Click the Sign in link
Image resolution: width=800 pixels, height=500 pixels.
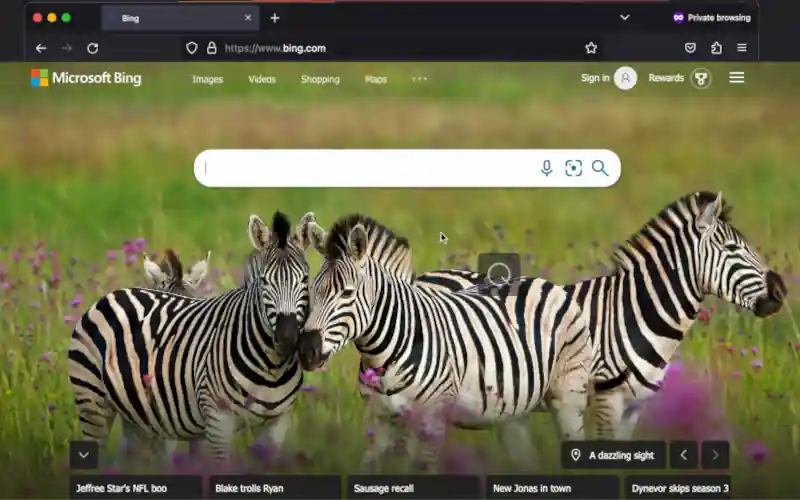click(595, 78)
